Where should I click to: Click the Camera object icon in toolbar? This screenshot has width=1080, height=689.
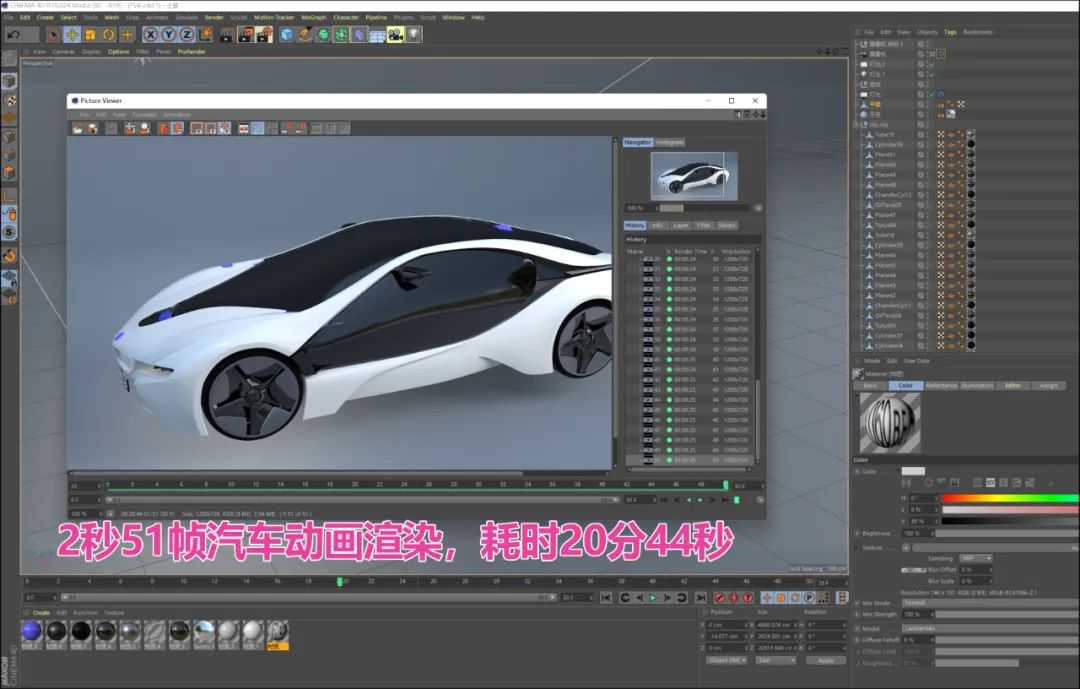[395, 35]
